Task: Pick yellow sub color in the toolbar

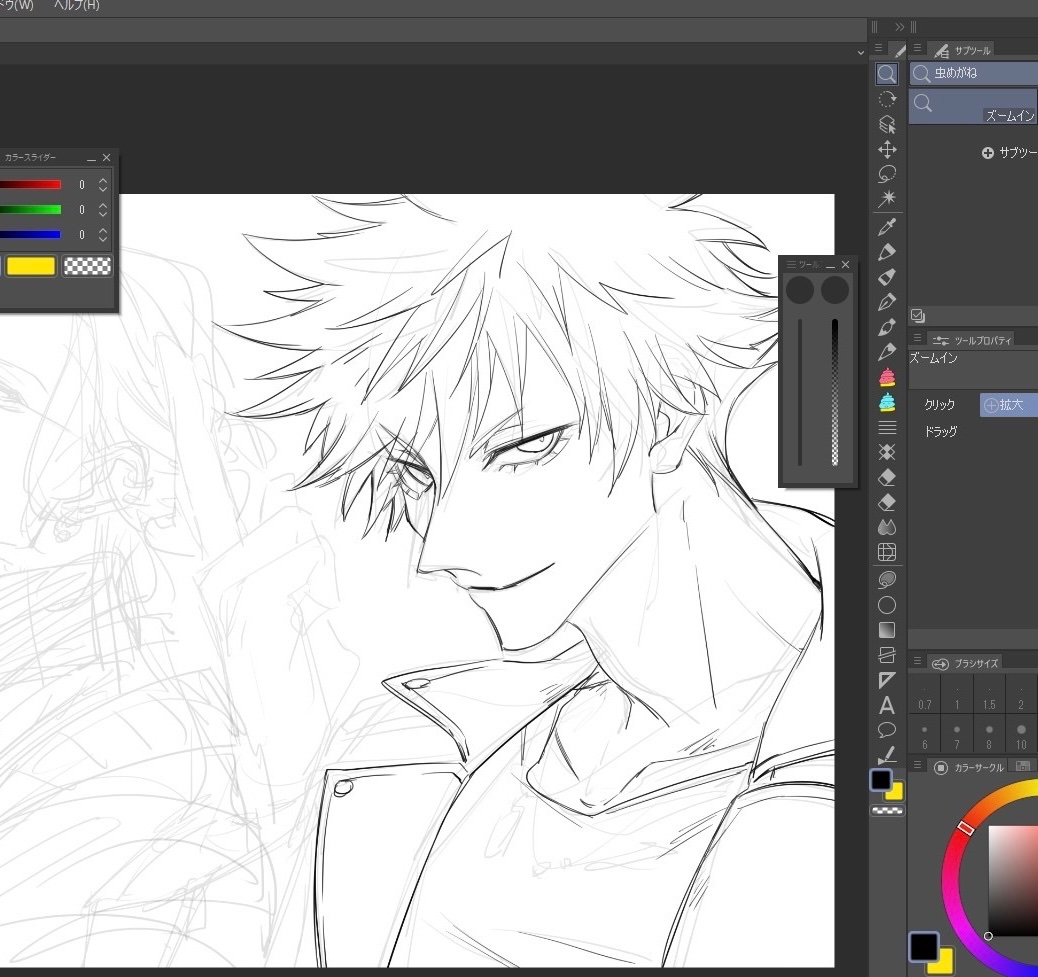Action: pyautogui.click(x=896, y=792)
